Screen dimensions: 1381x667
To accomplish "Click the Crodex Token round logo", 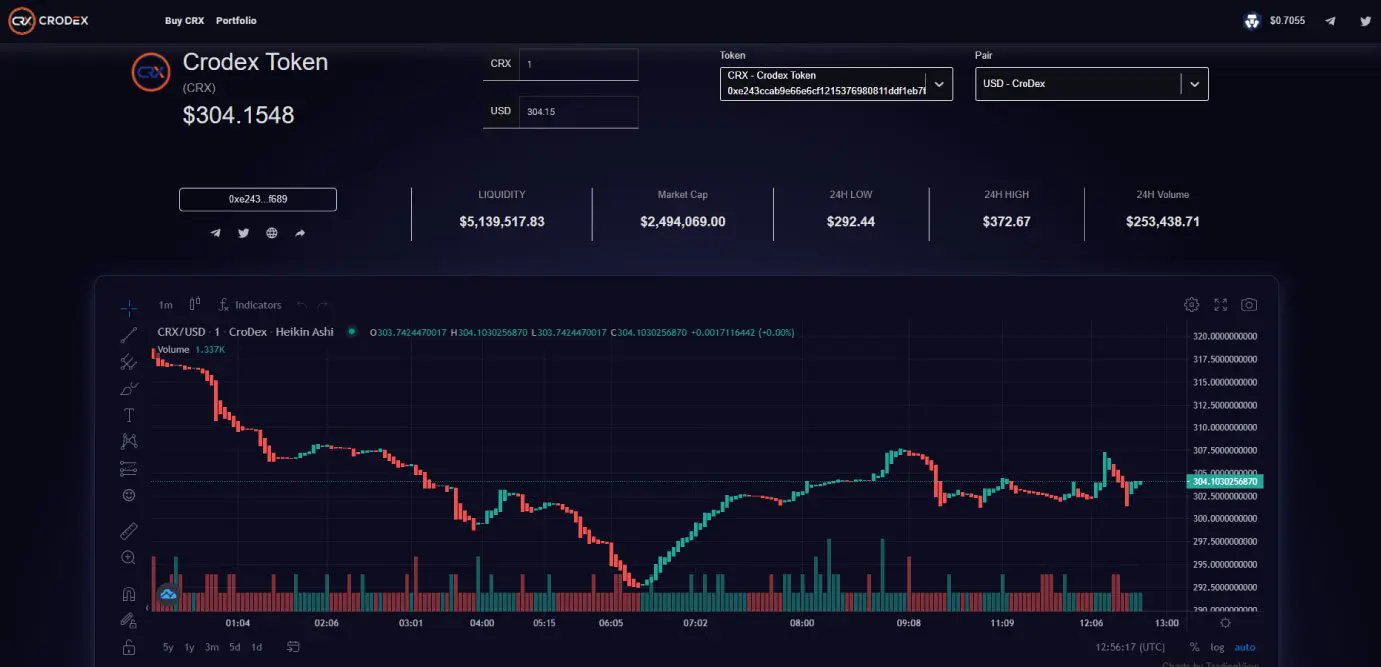I will [152, 72].
